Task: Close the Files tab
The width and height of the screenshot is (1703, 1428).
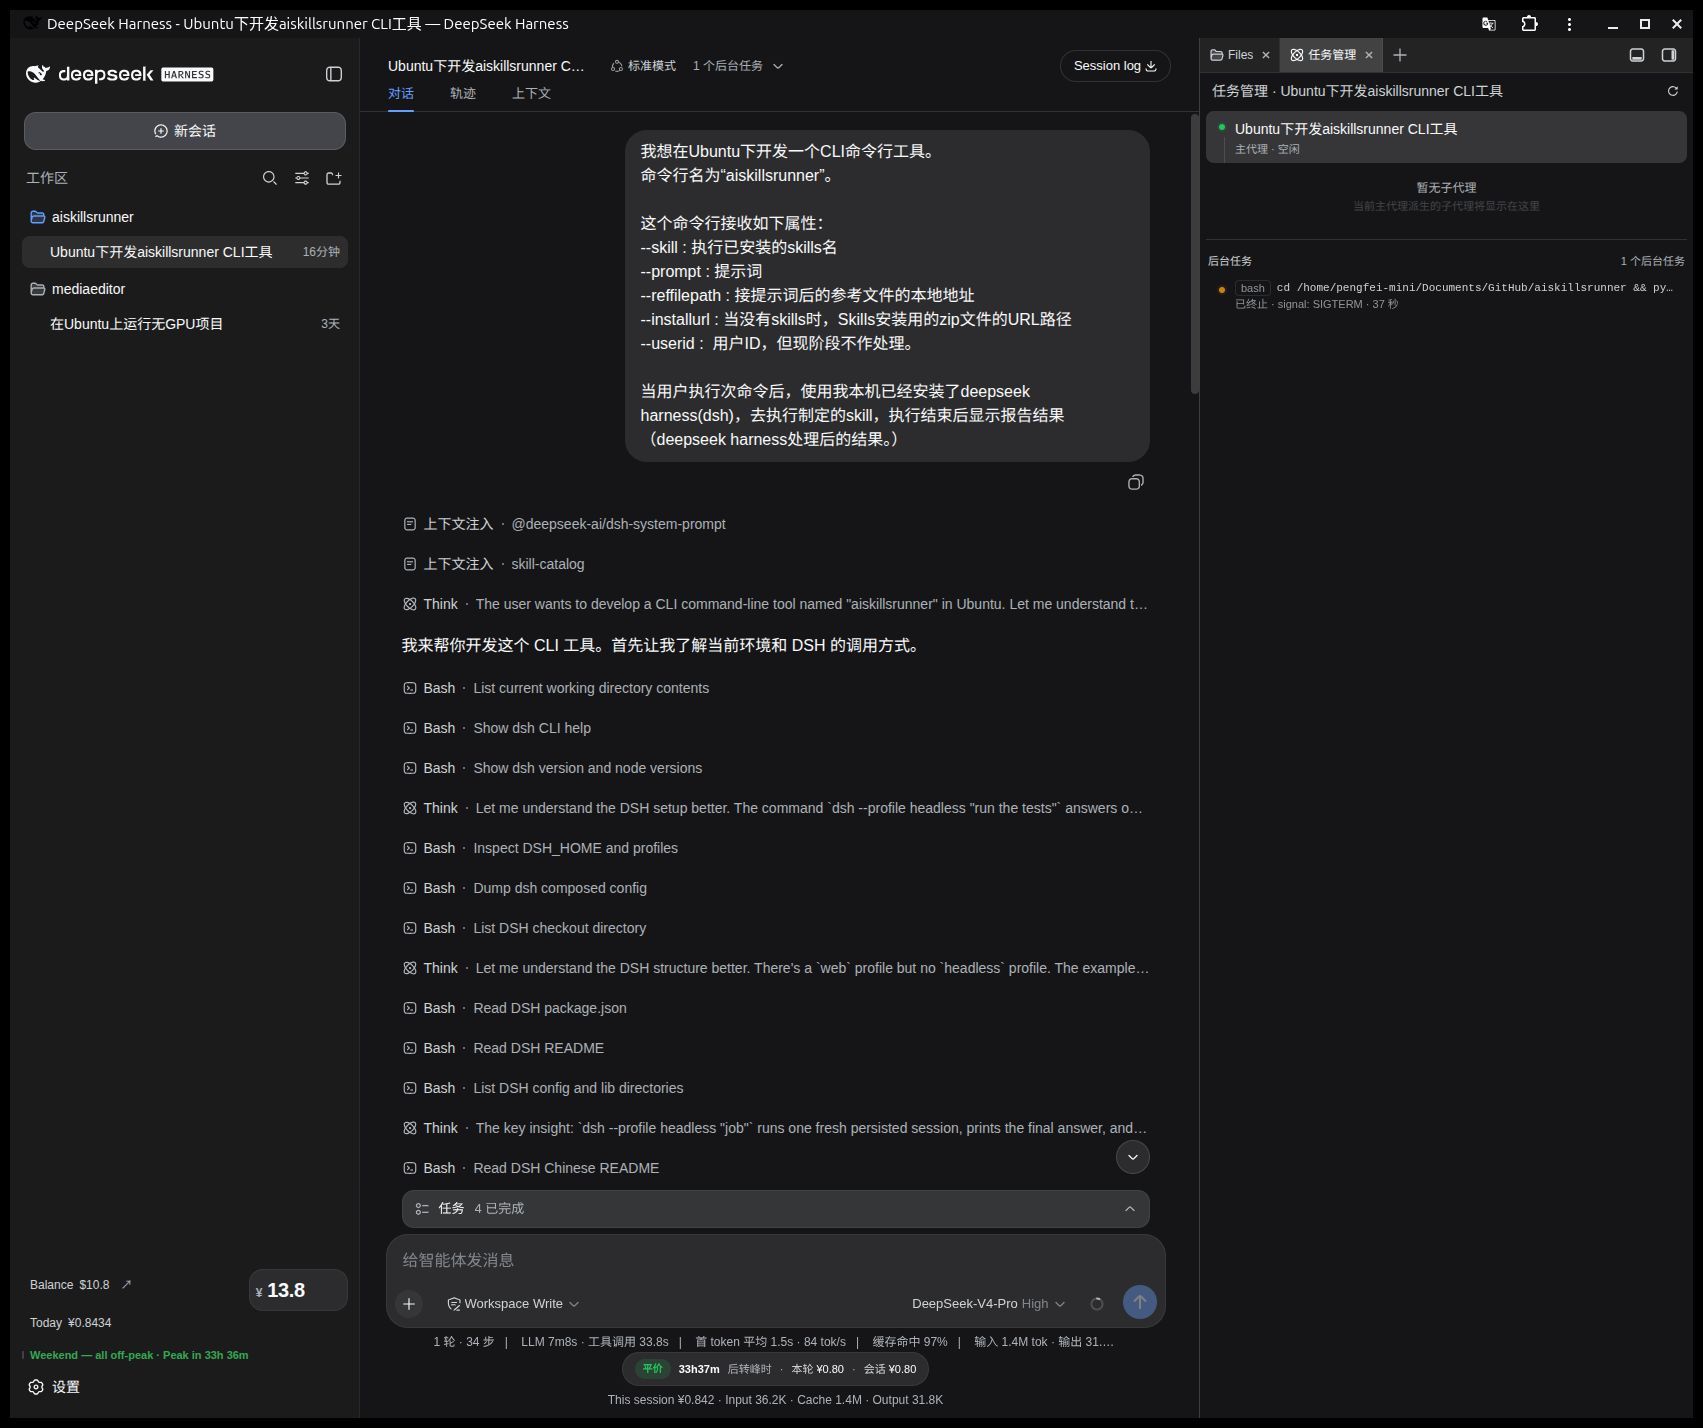Action: pyautogui.click(x=1266, y=55)
